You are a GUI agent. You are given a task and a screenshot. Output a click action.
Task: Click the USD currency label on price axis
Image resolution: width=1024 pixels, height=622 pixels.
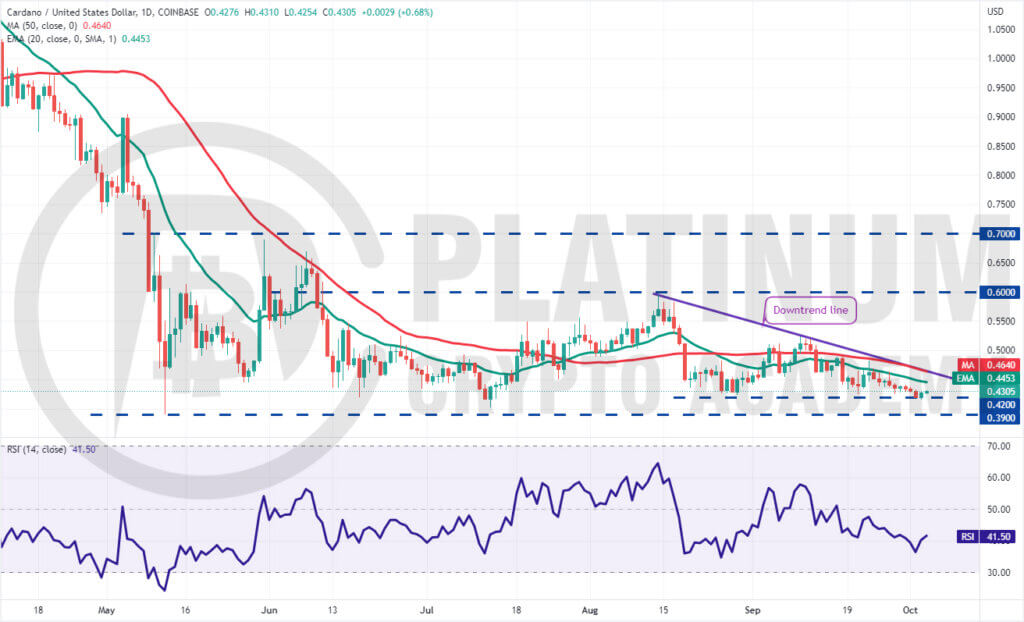(995, 12)
